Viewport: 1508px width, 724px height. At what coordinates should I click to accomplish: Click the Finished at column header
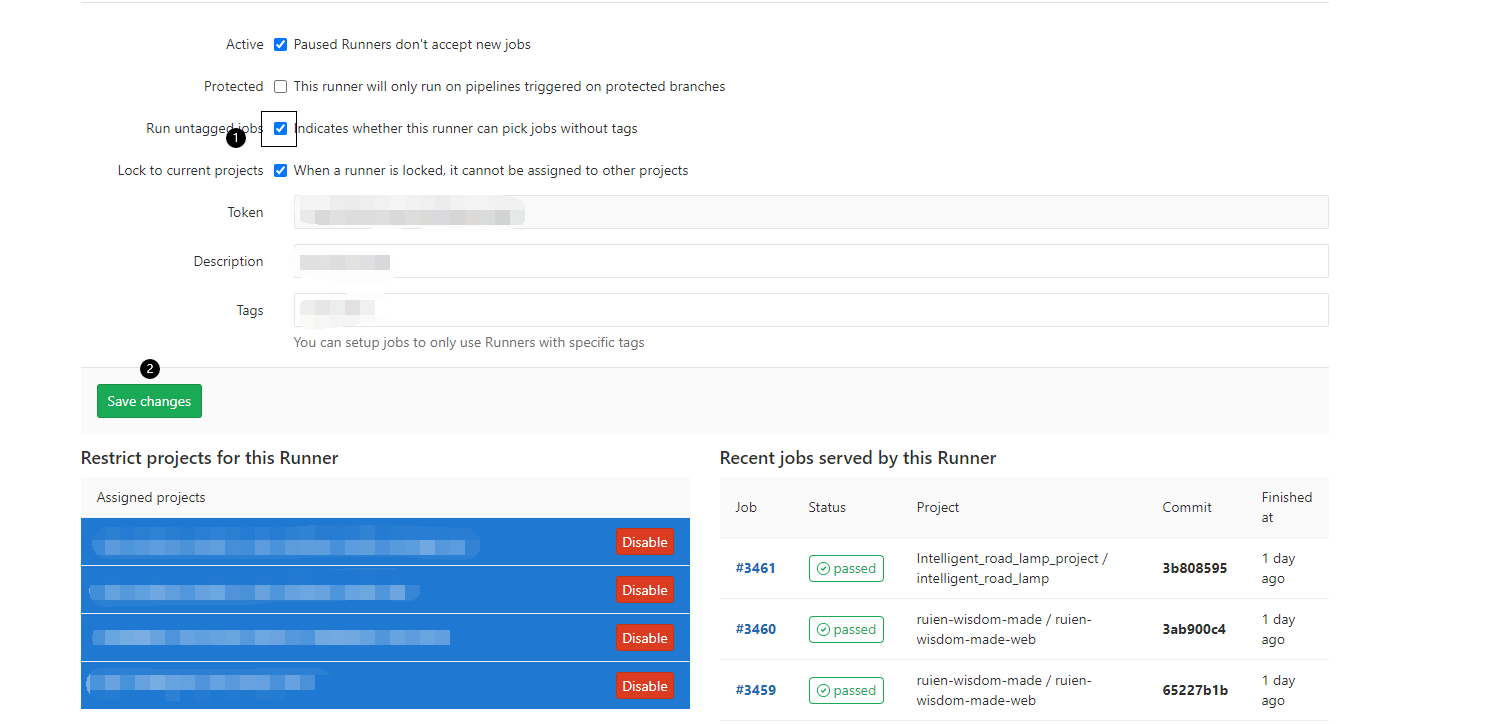point(1287,507)
